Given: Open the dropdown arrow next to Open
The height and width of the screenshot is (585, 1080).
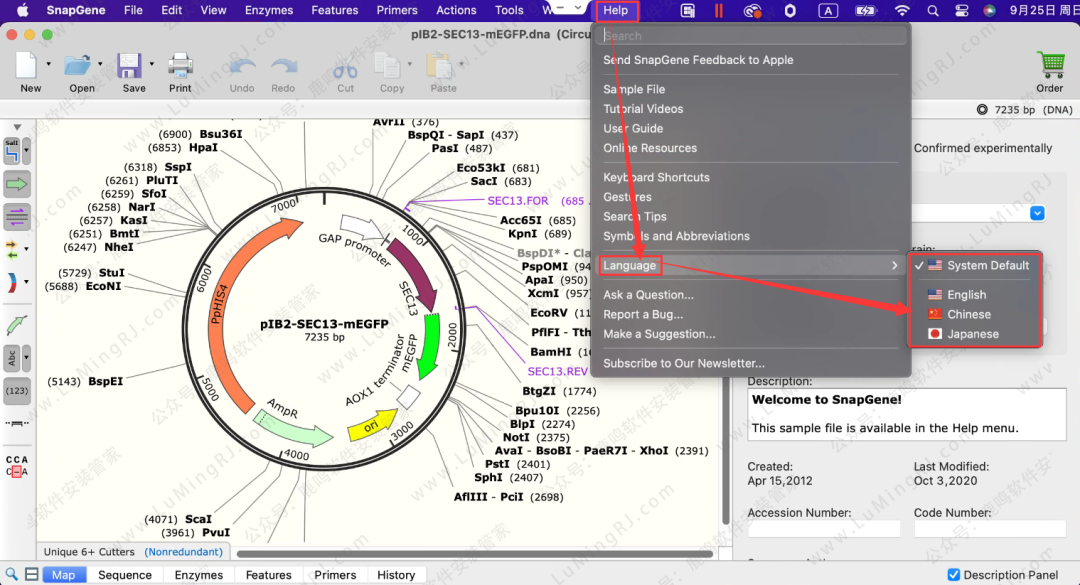Looking at the screenshot, I should coord(100,65).
